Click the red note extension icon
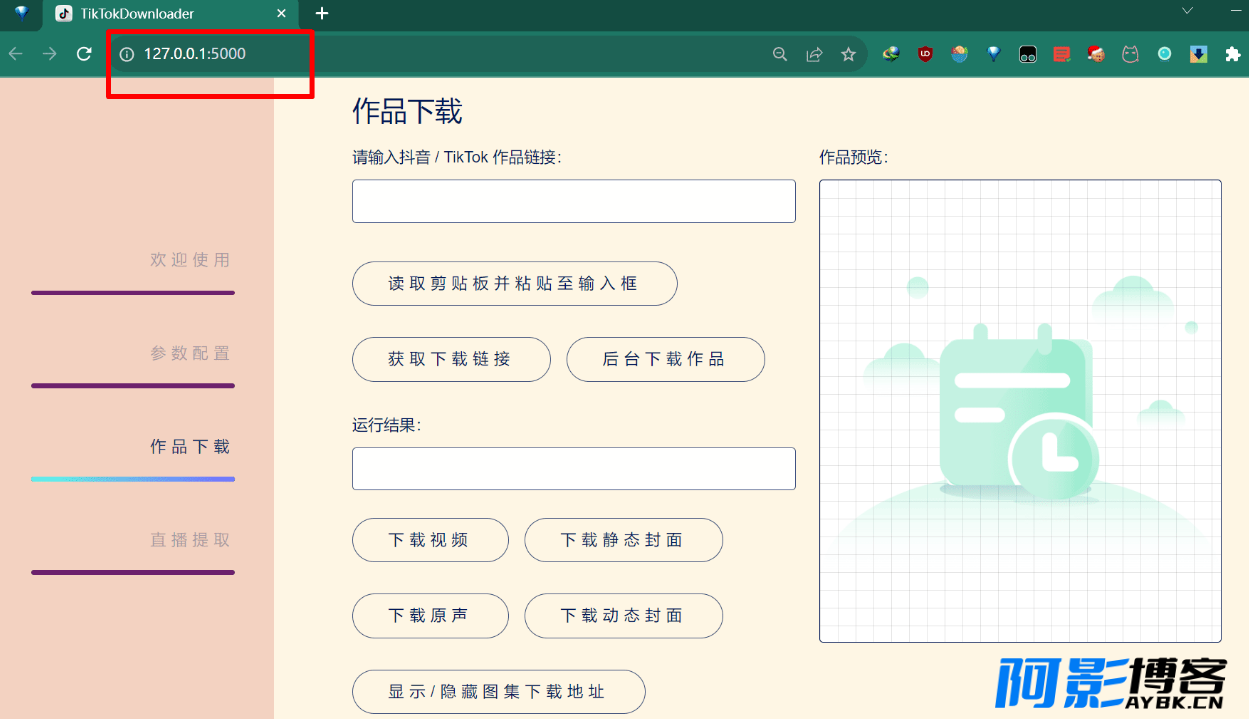The width and height of the screenshot is (1249, 719). [x=1062, y=55]
